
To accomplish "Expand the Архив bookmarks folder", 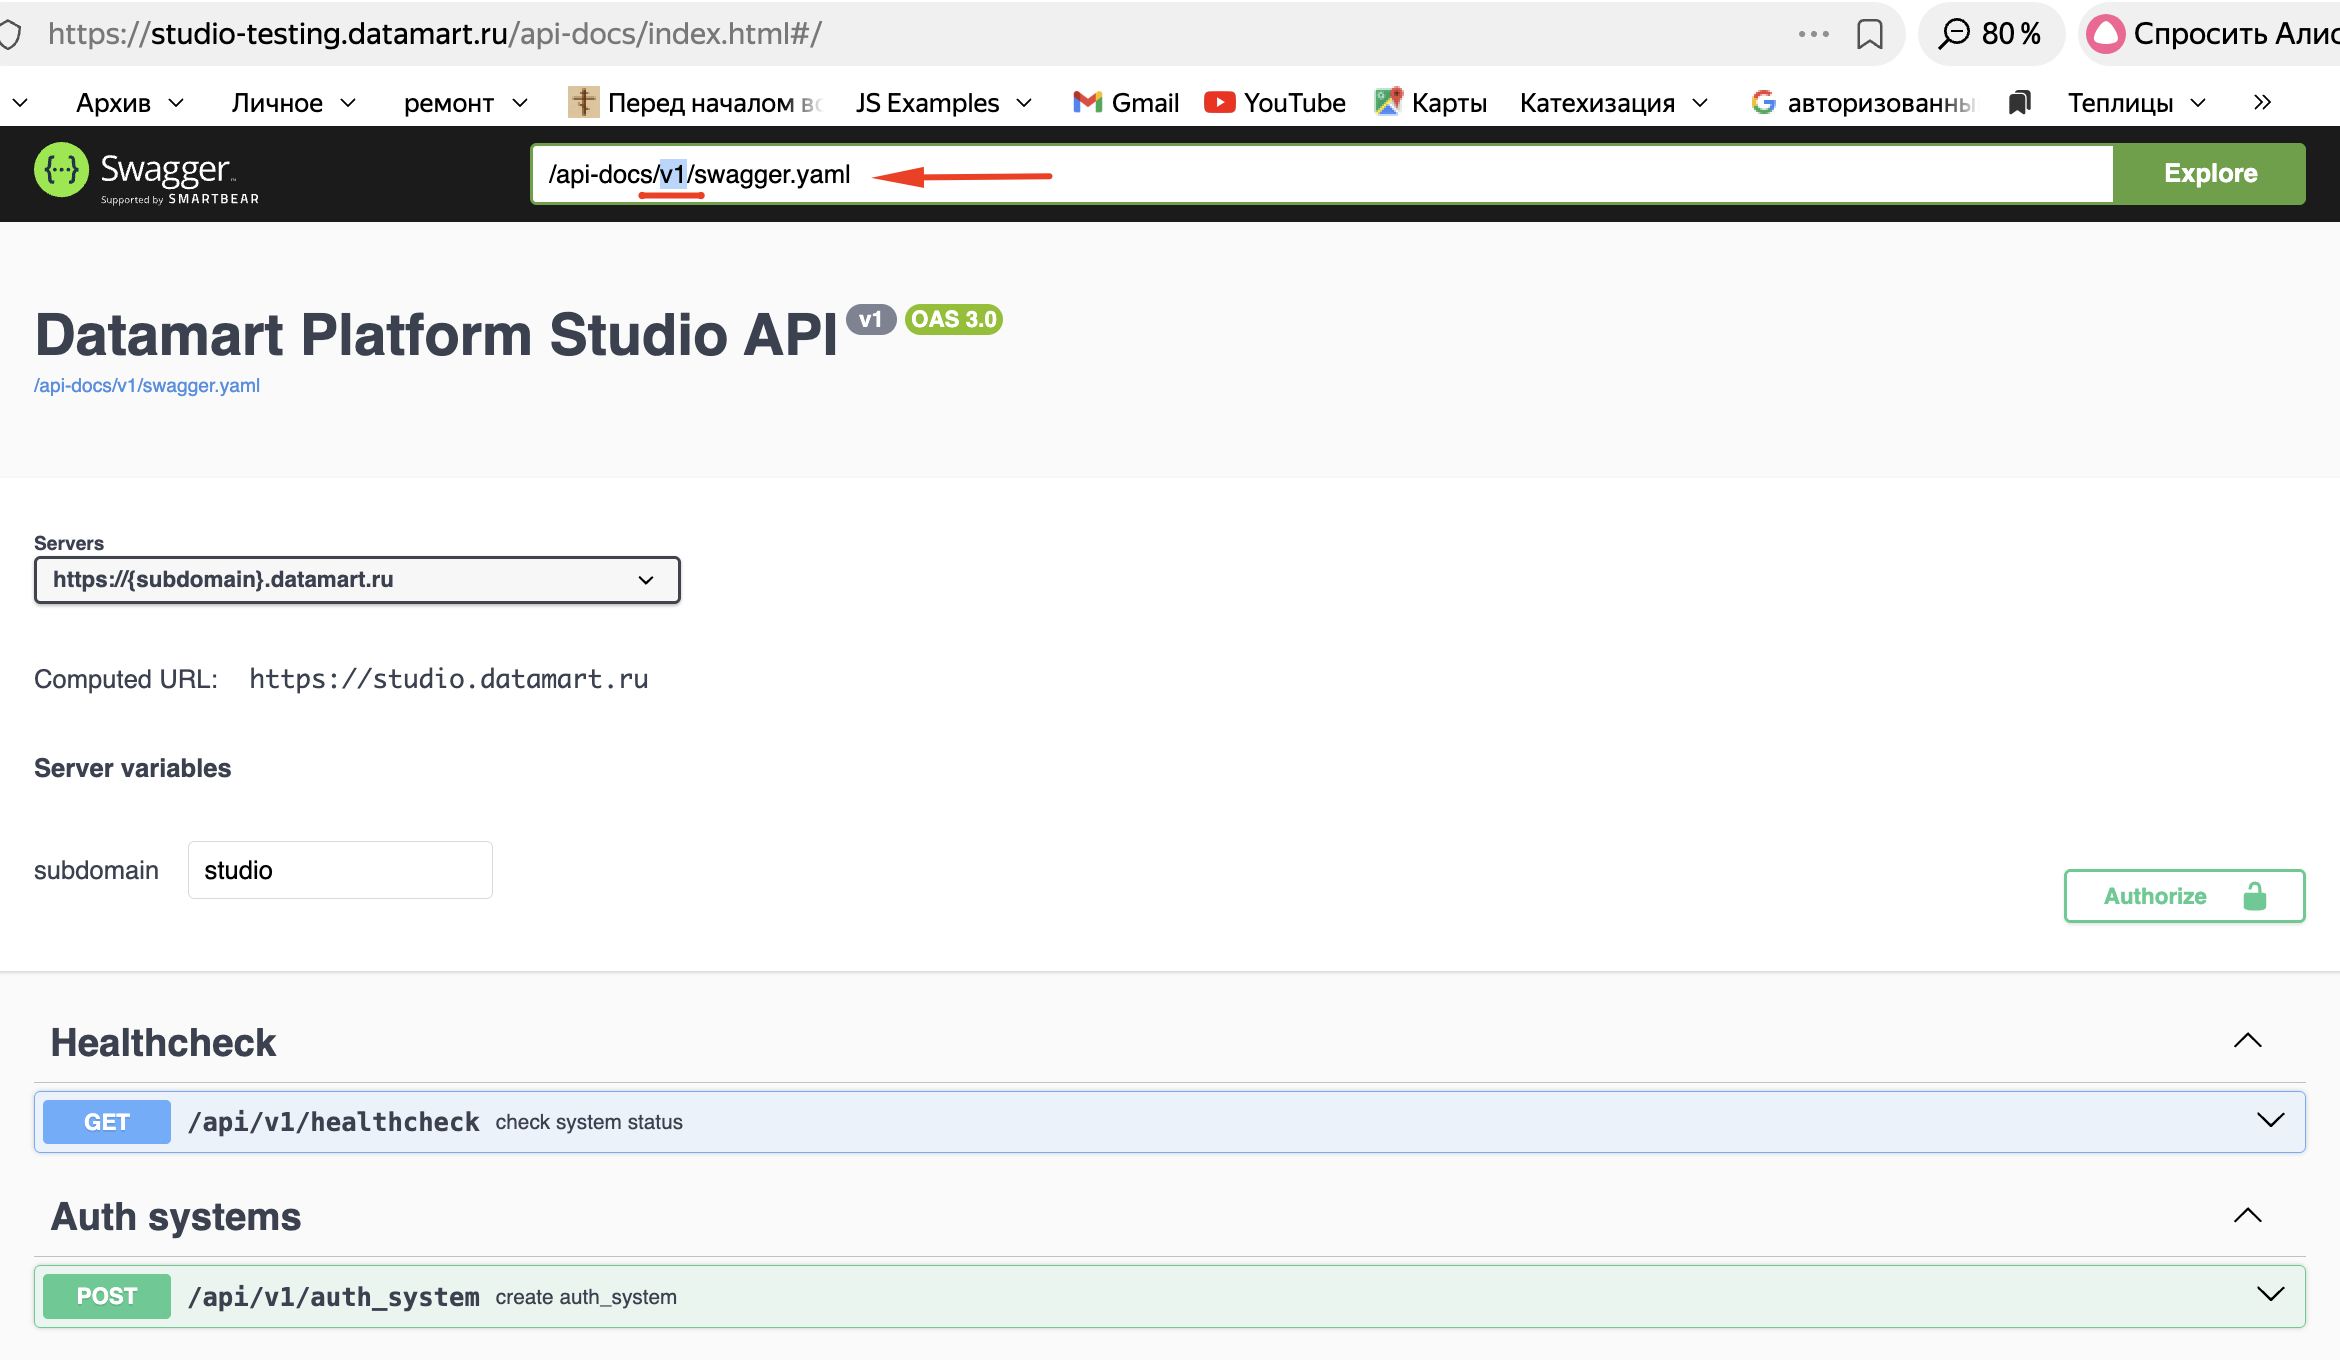I will pos(130,103).
